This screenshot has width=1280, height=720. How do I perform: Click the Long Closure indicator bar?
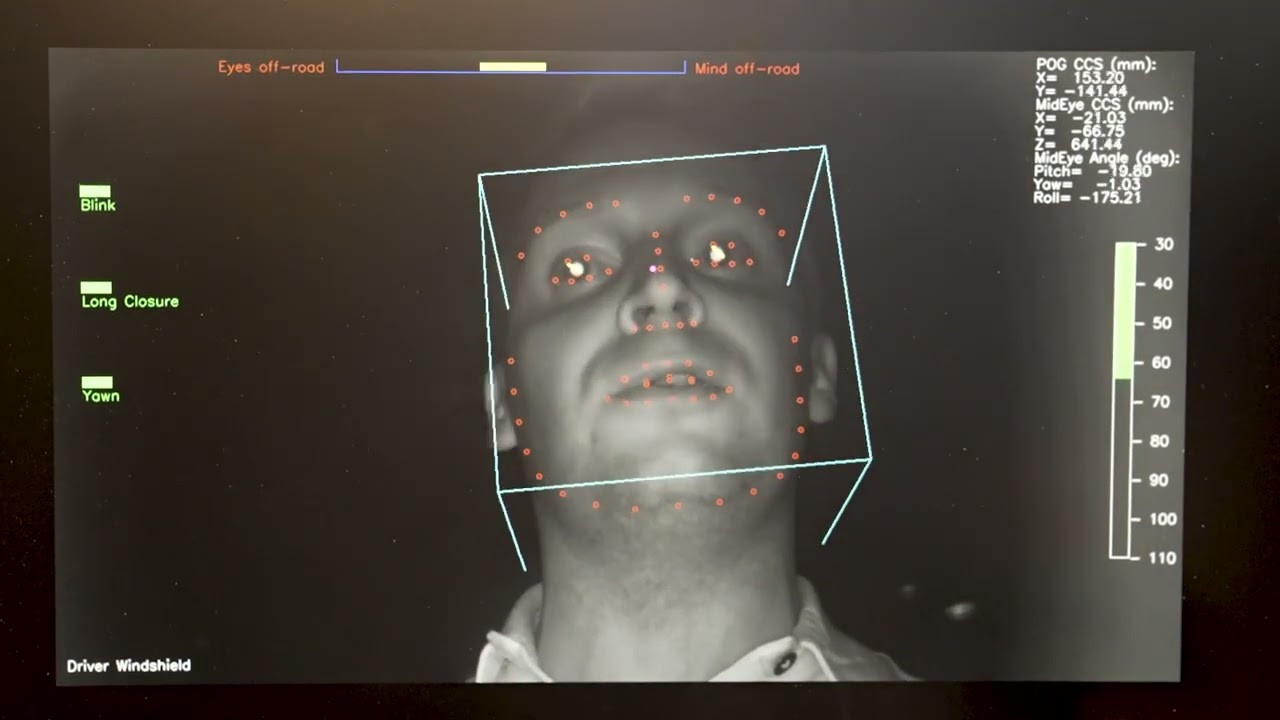96,288
